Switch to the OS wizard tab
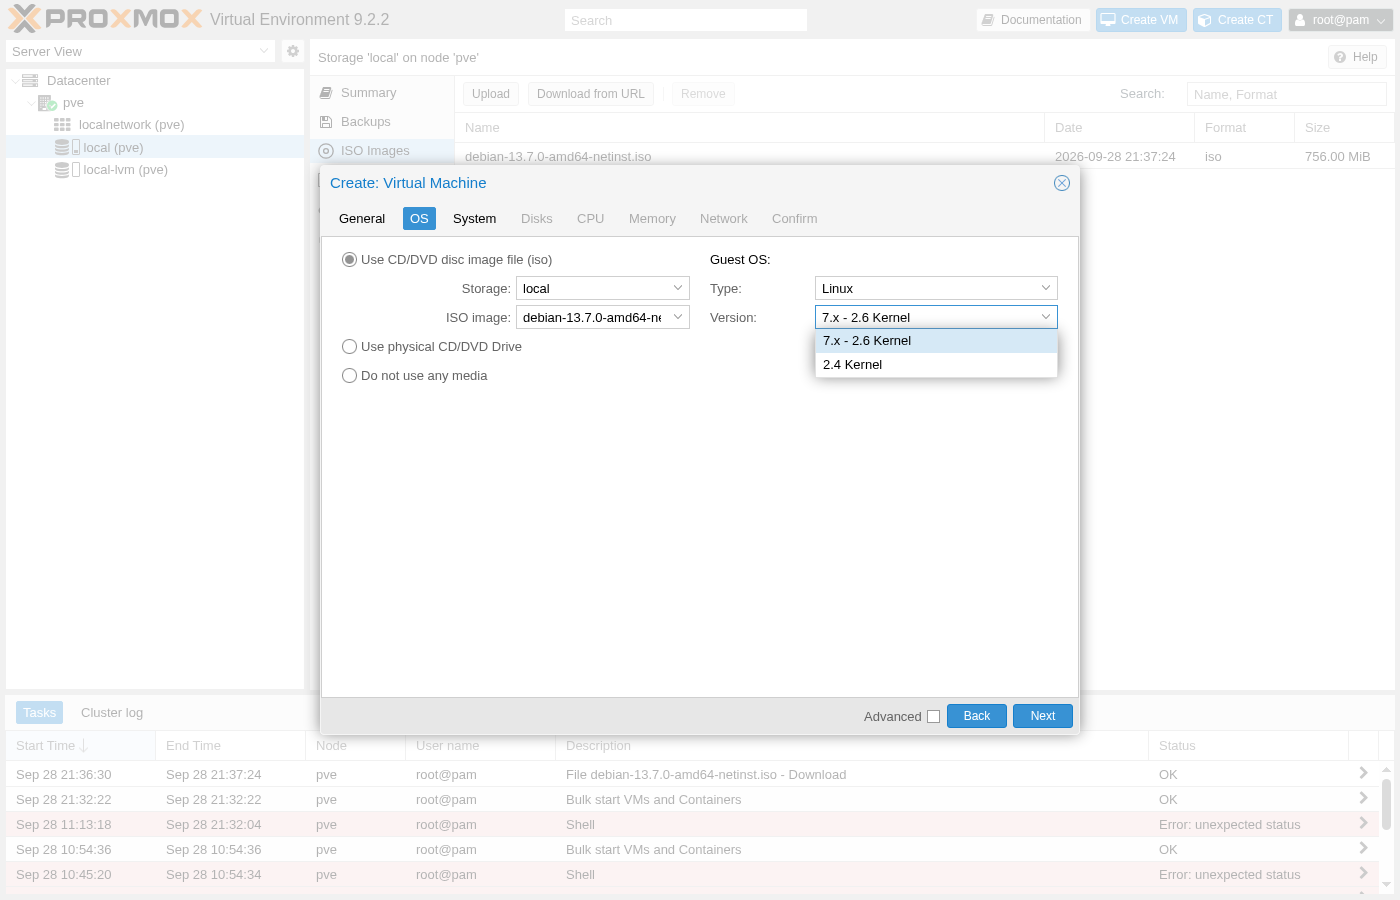Screen dimensions: 1400x900 click(x=419, y=219)
